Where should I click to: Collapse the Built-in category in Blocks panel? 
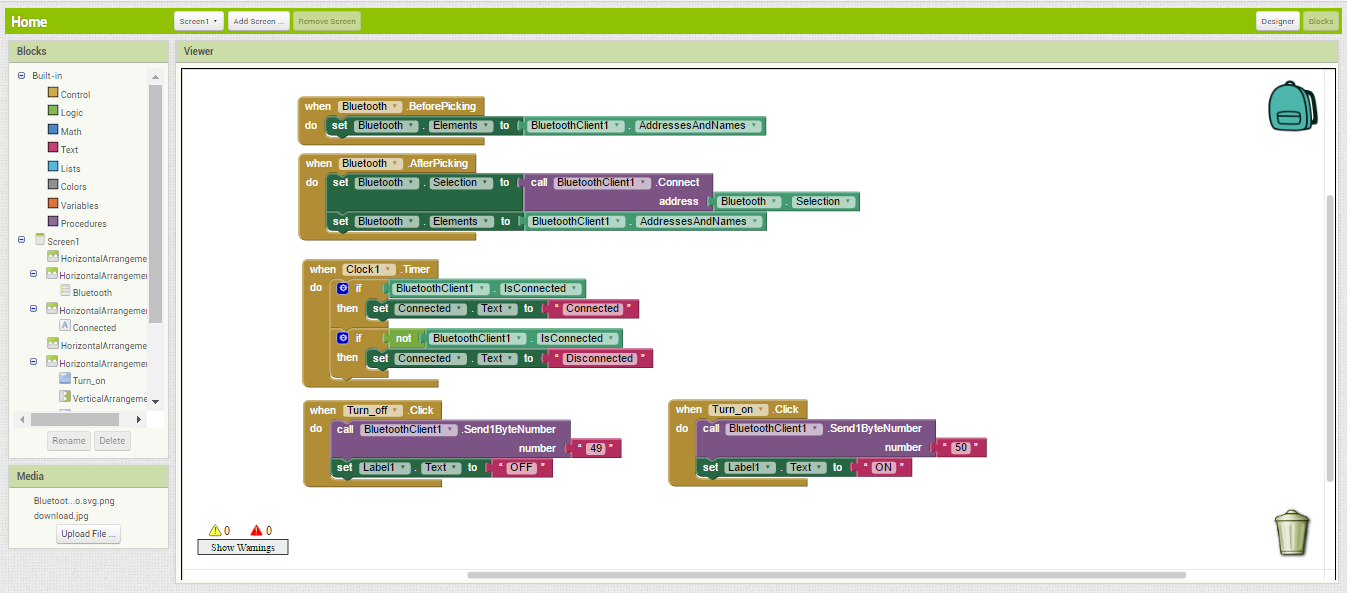pos(21,75)
